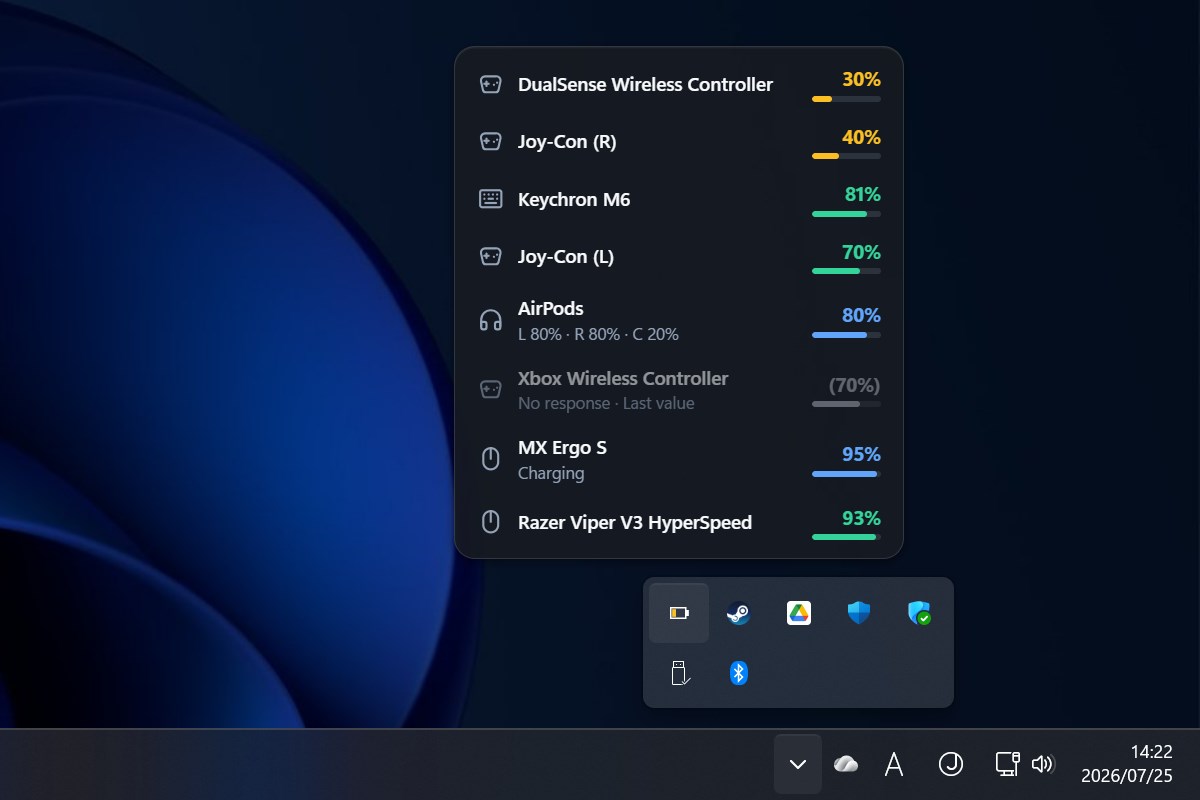
Task: Click the (70%) value for Xbox controller
Action: click(855, 385)
